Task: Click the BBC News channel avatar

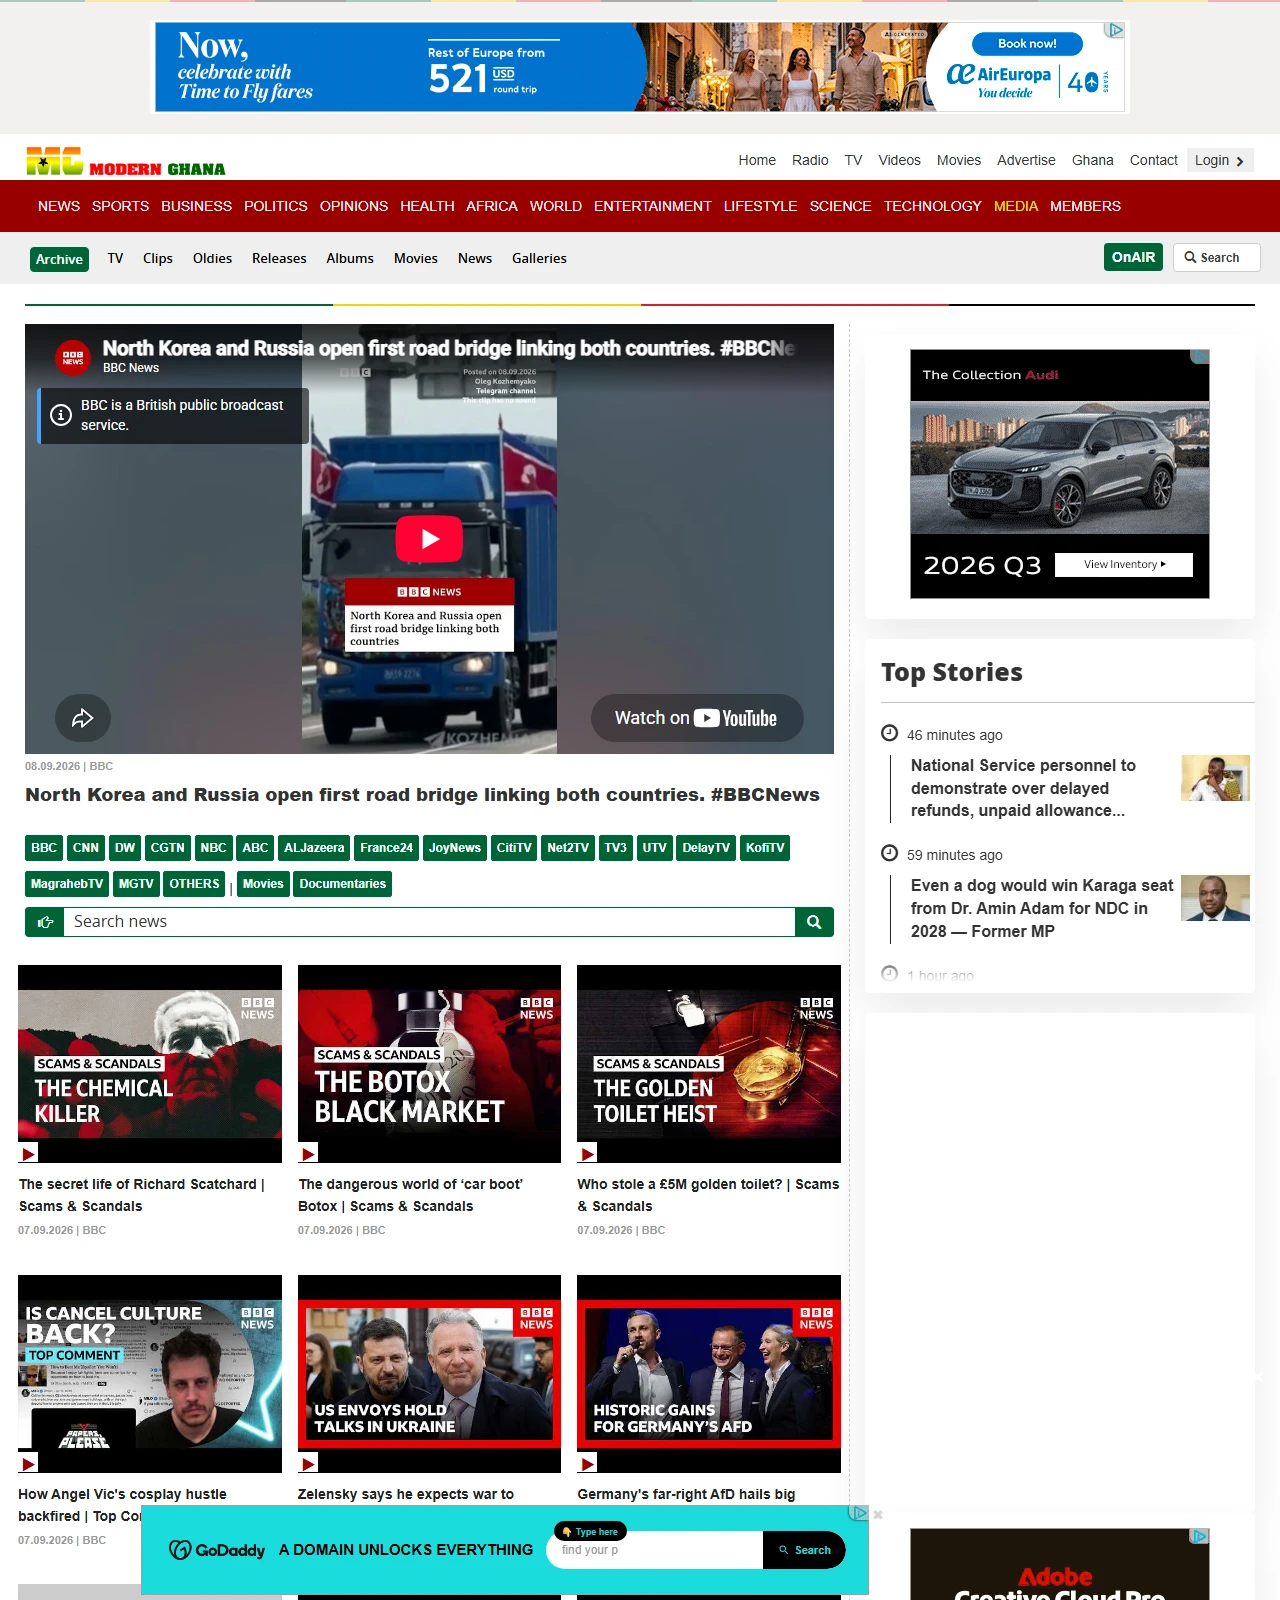Action: 73,358
